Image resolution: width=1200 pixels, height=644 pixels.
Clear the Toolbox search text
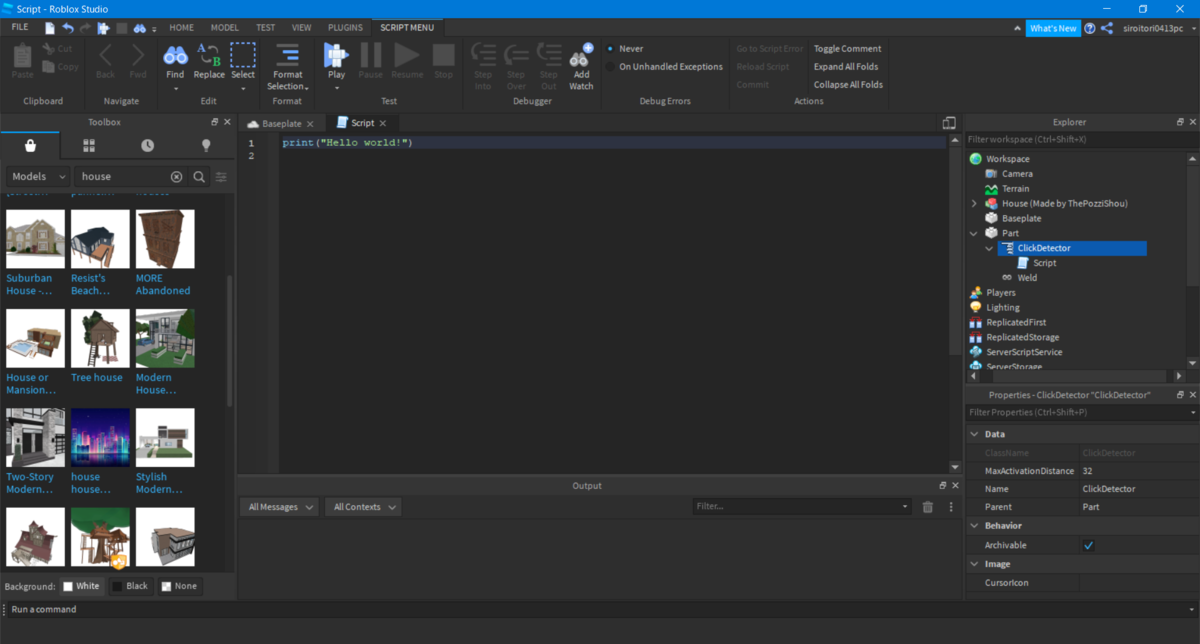tap(177, 177)
